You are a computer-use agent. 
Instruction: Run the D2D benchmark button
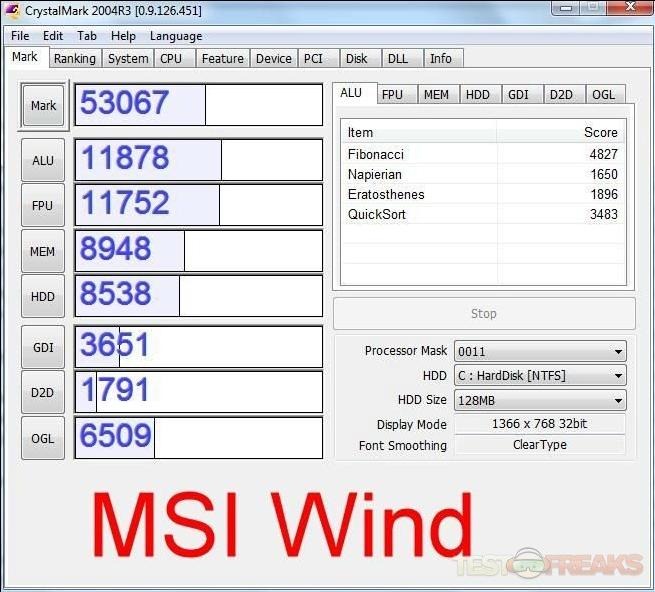point(43,392)
